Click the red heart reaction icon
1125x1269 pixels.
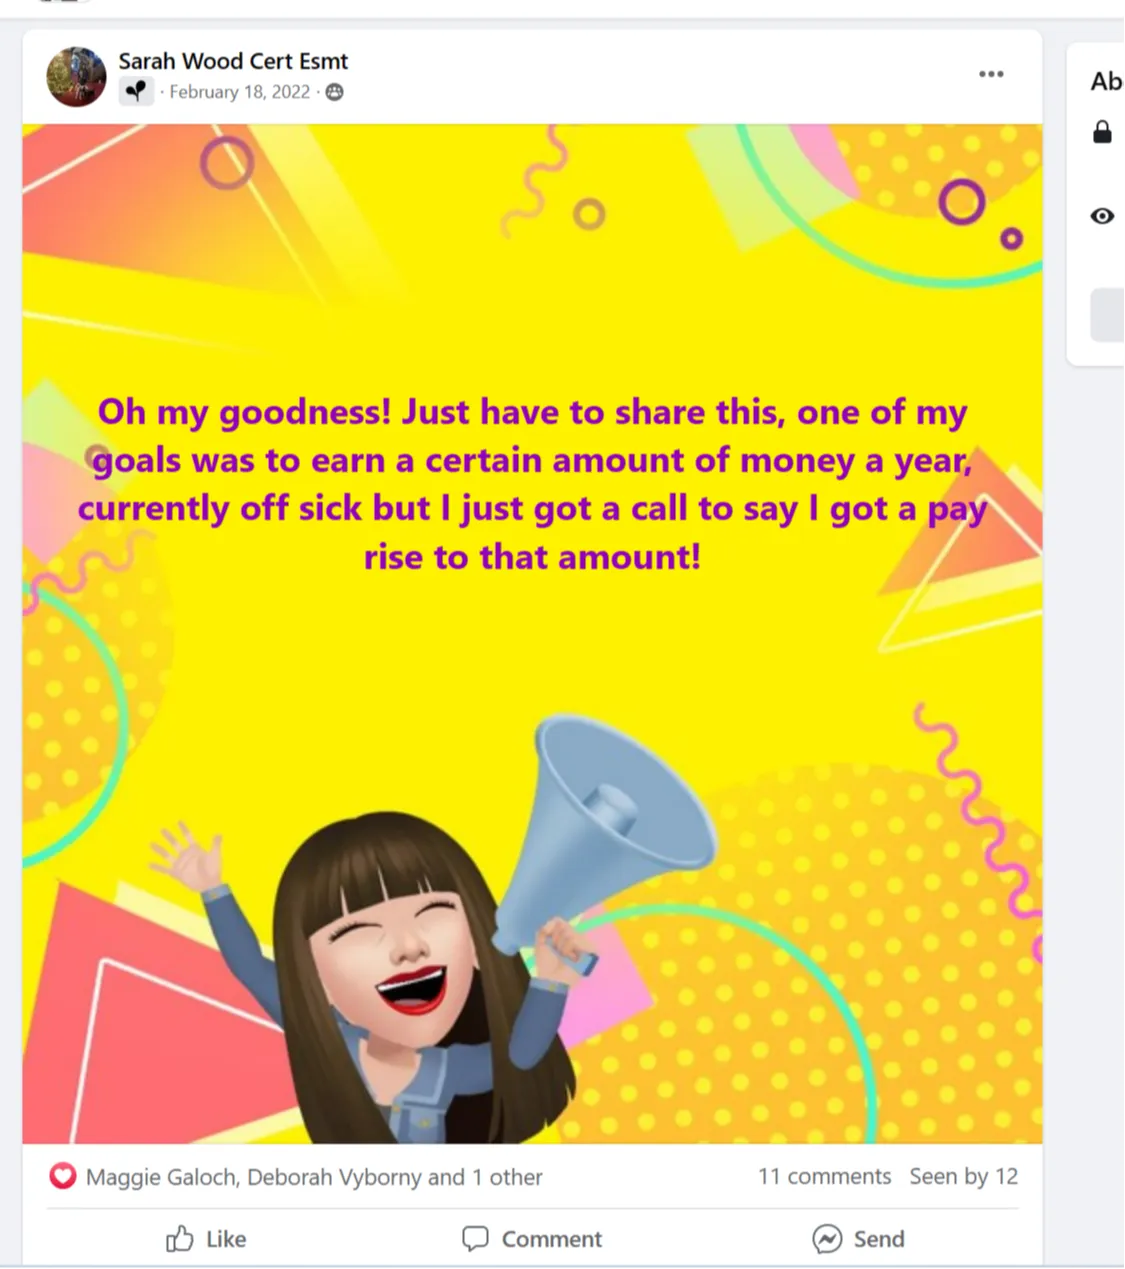[63, 1176]
